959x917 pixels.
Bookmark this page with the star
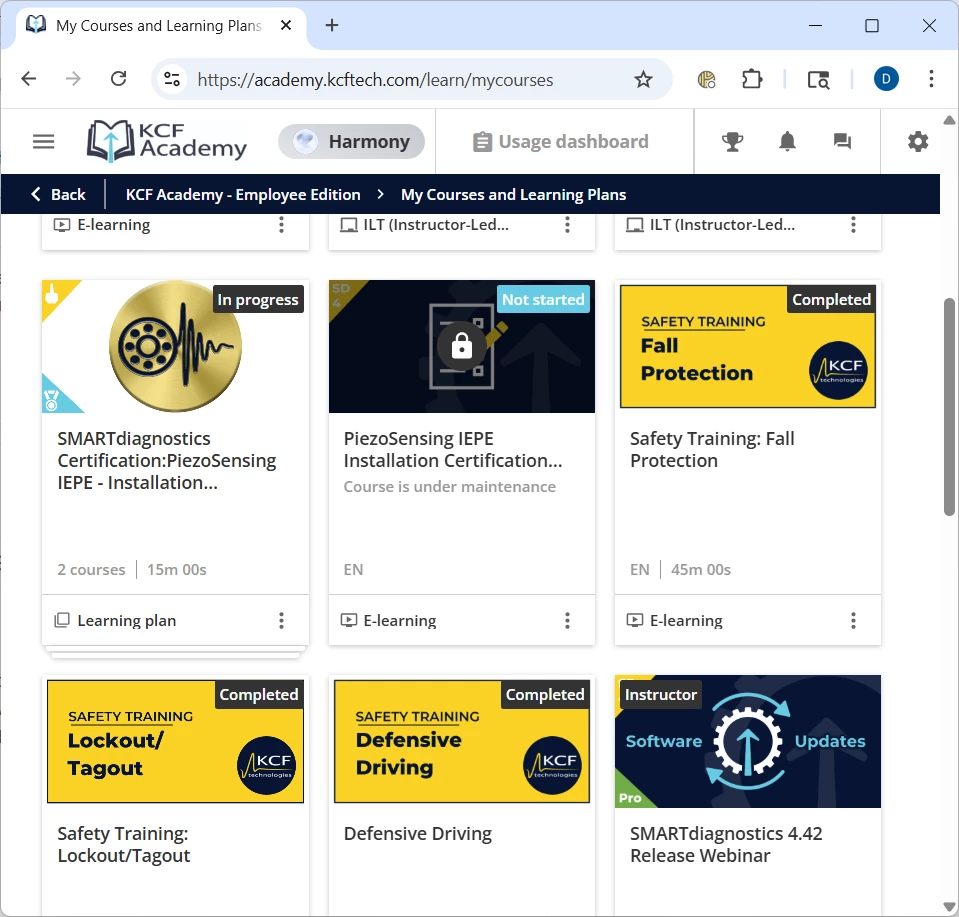643,80
